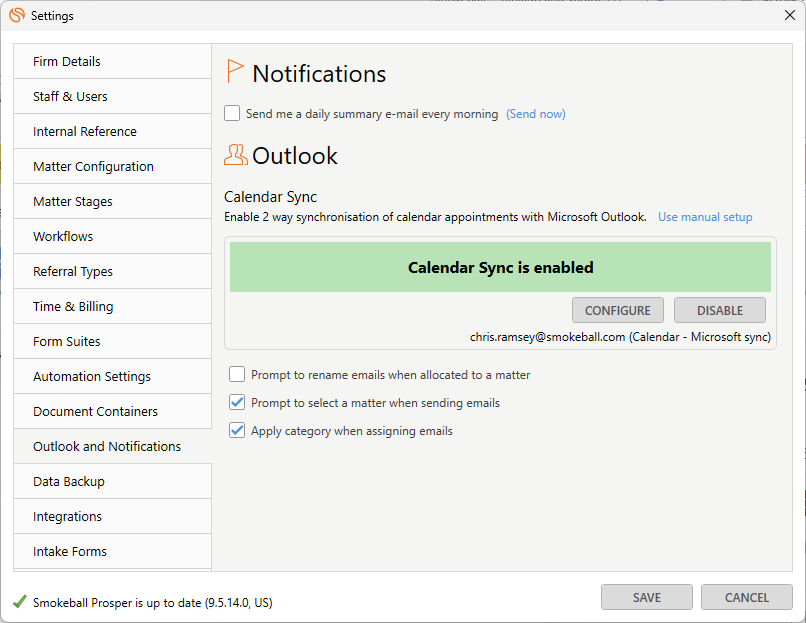Screen dimensions: 806x623
Task: Go to Automation Settings section
Action: (113, 376)
